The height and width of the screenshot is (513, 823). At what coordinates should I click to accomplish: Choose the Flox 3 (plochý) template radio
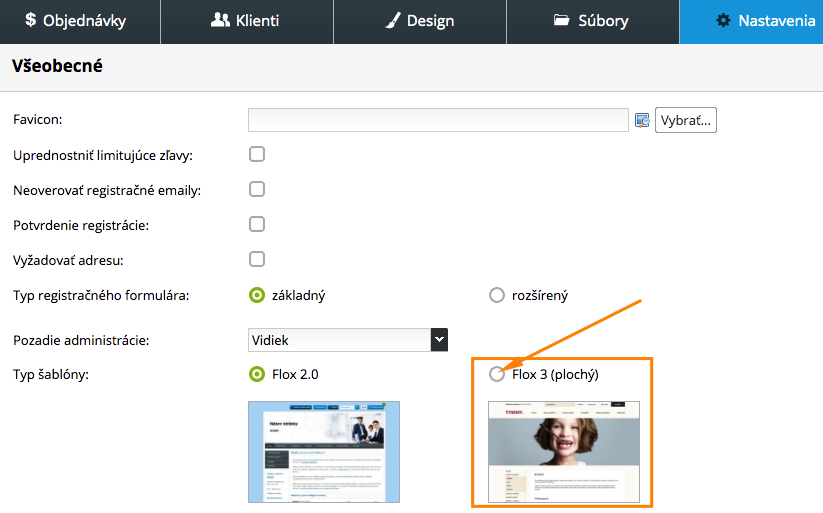pos(497,375)
